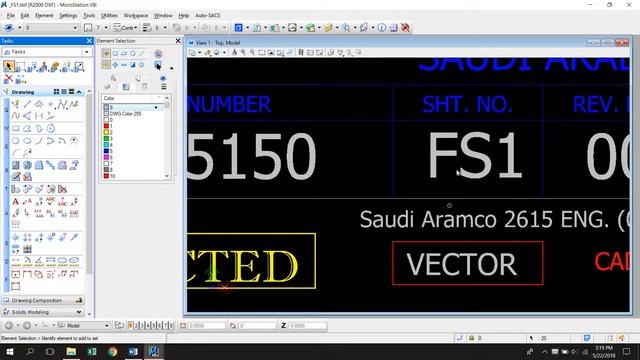The width and height of the screenshot is (640, 360).
Task: Collapse the Drawing task group
Action: [x=79, y=92]
